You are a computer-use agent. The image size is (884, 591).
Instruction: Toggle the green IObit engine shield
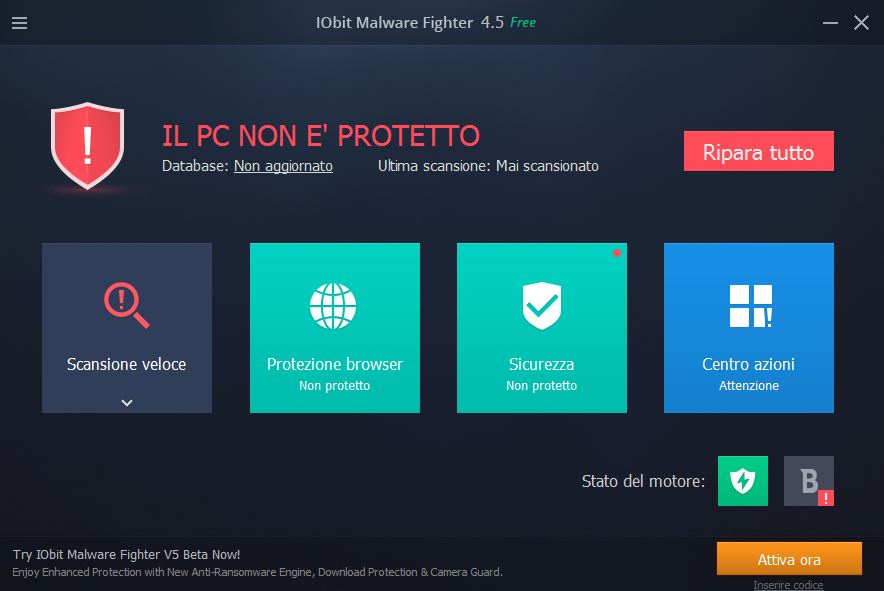point(742,481)
